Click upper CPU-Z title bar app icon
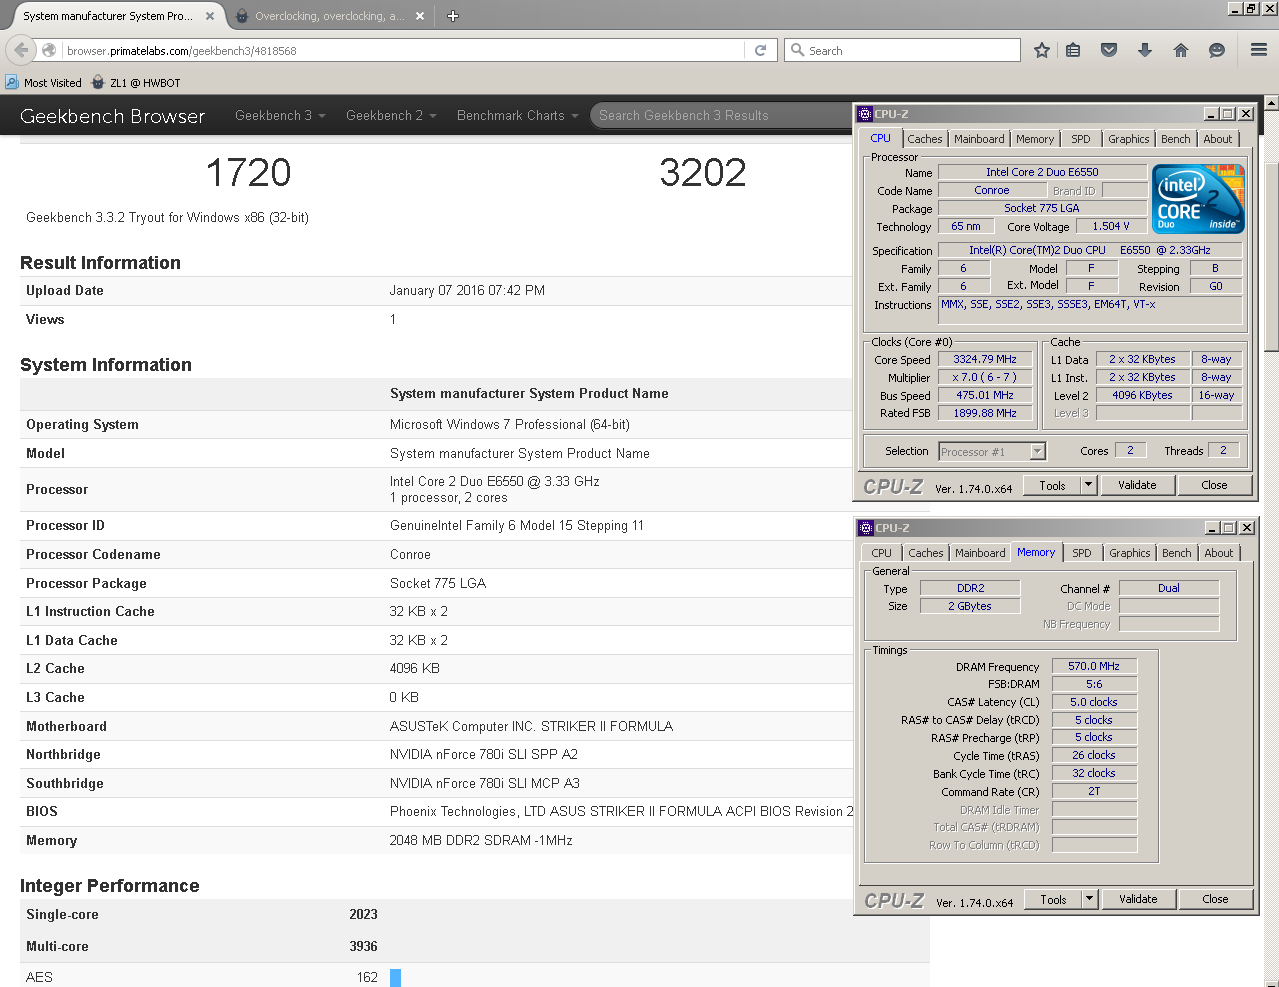This screenshot has height=987, width=1279. pyautogui.click(x=865, y=114)
